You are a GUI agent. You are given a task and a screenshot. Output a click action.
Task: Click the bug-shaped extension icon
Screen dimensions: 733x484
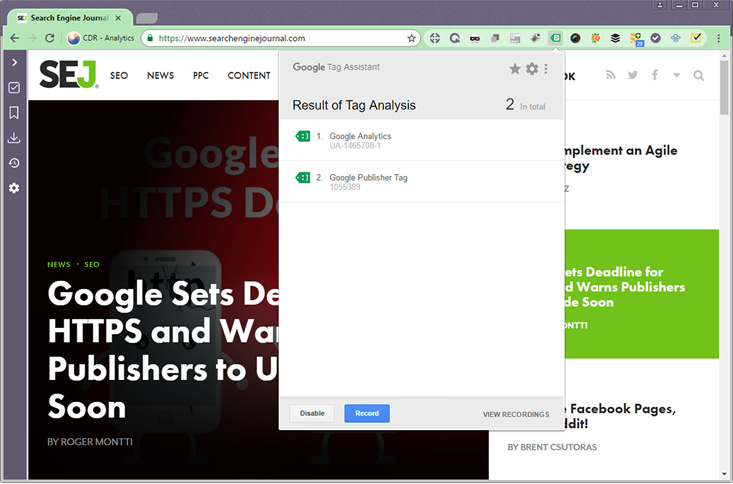pos(535,38)
